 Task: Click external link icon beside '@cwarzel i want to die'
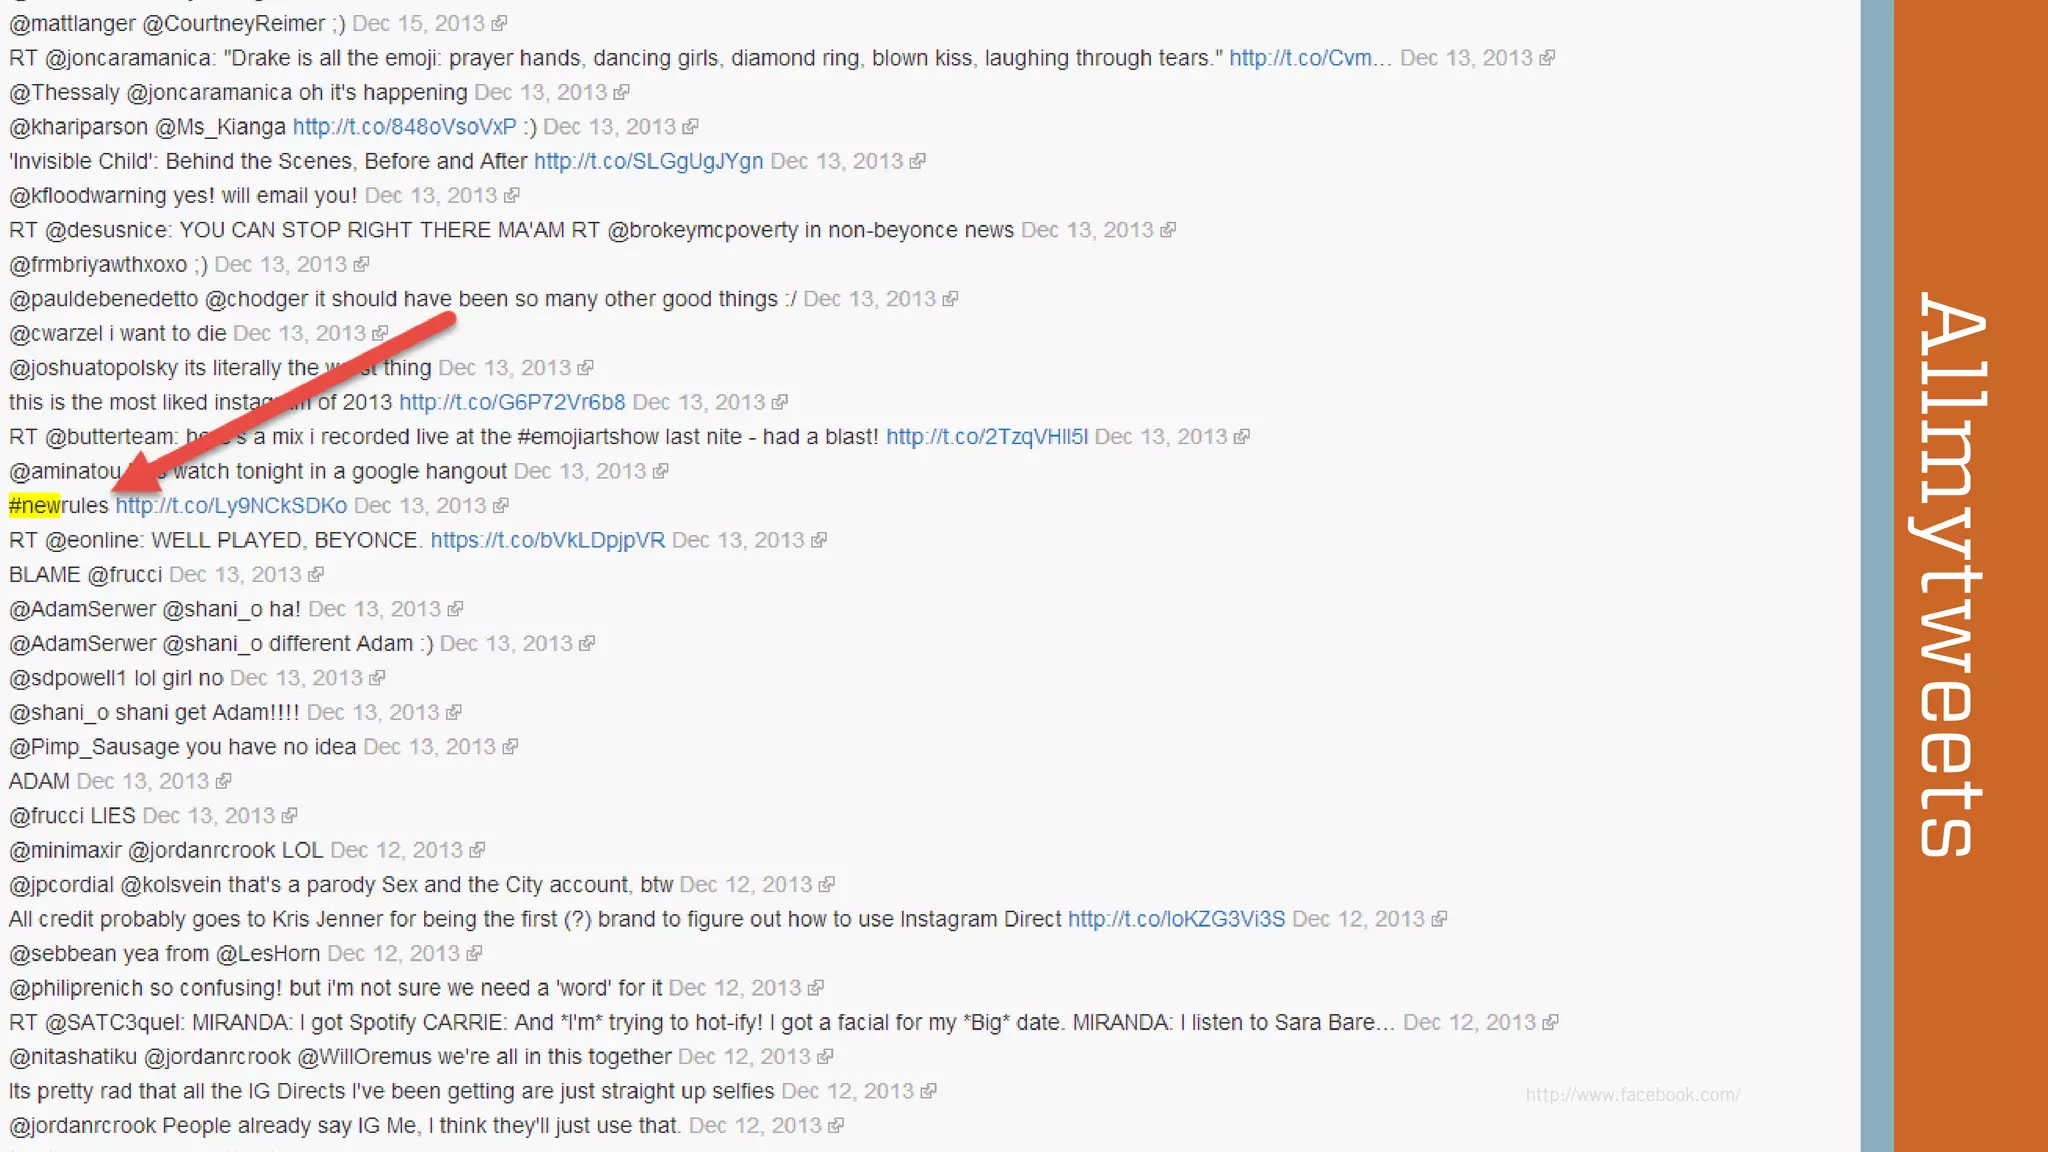coord(380,333)
